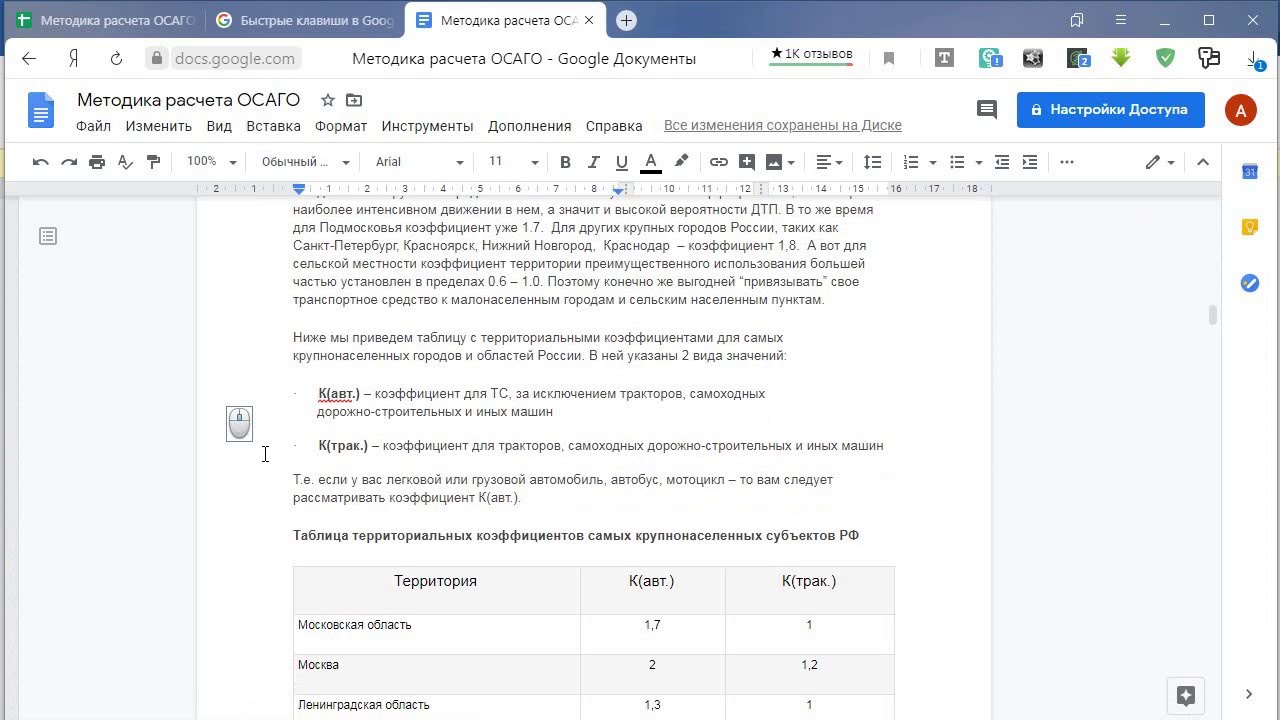Screen dimensions: 1280x720
Task: Click the vertical scrollbar of the document
Action: coord(1213,315)
